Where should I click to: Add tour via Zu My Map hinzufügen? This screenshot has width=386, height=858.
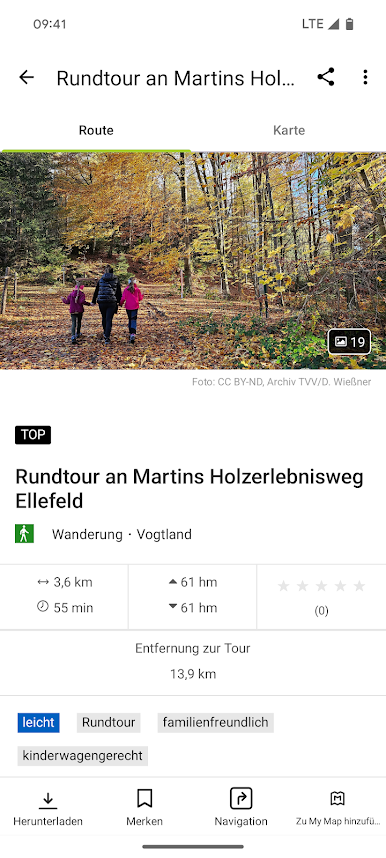338,808
